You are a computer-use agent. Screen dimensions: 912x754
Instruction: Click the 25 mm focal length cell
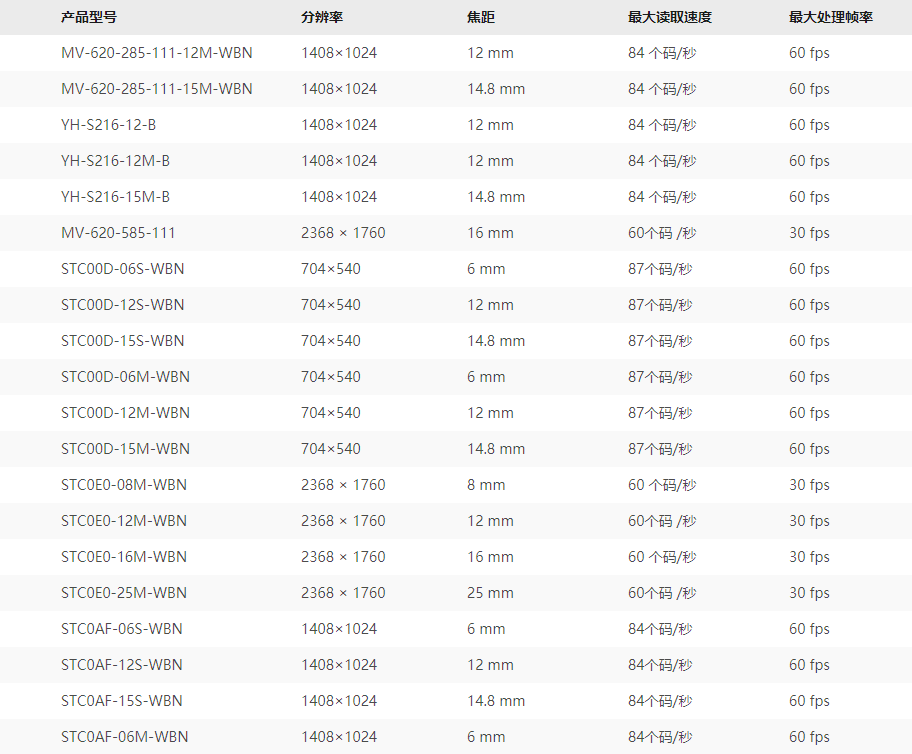[490, 593]
